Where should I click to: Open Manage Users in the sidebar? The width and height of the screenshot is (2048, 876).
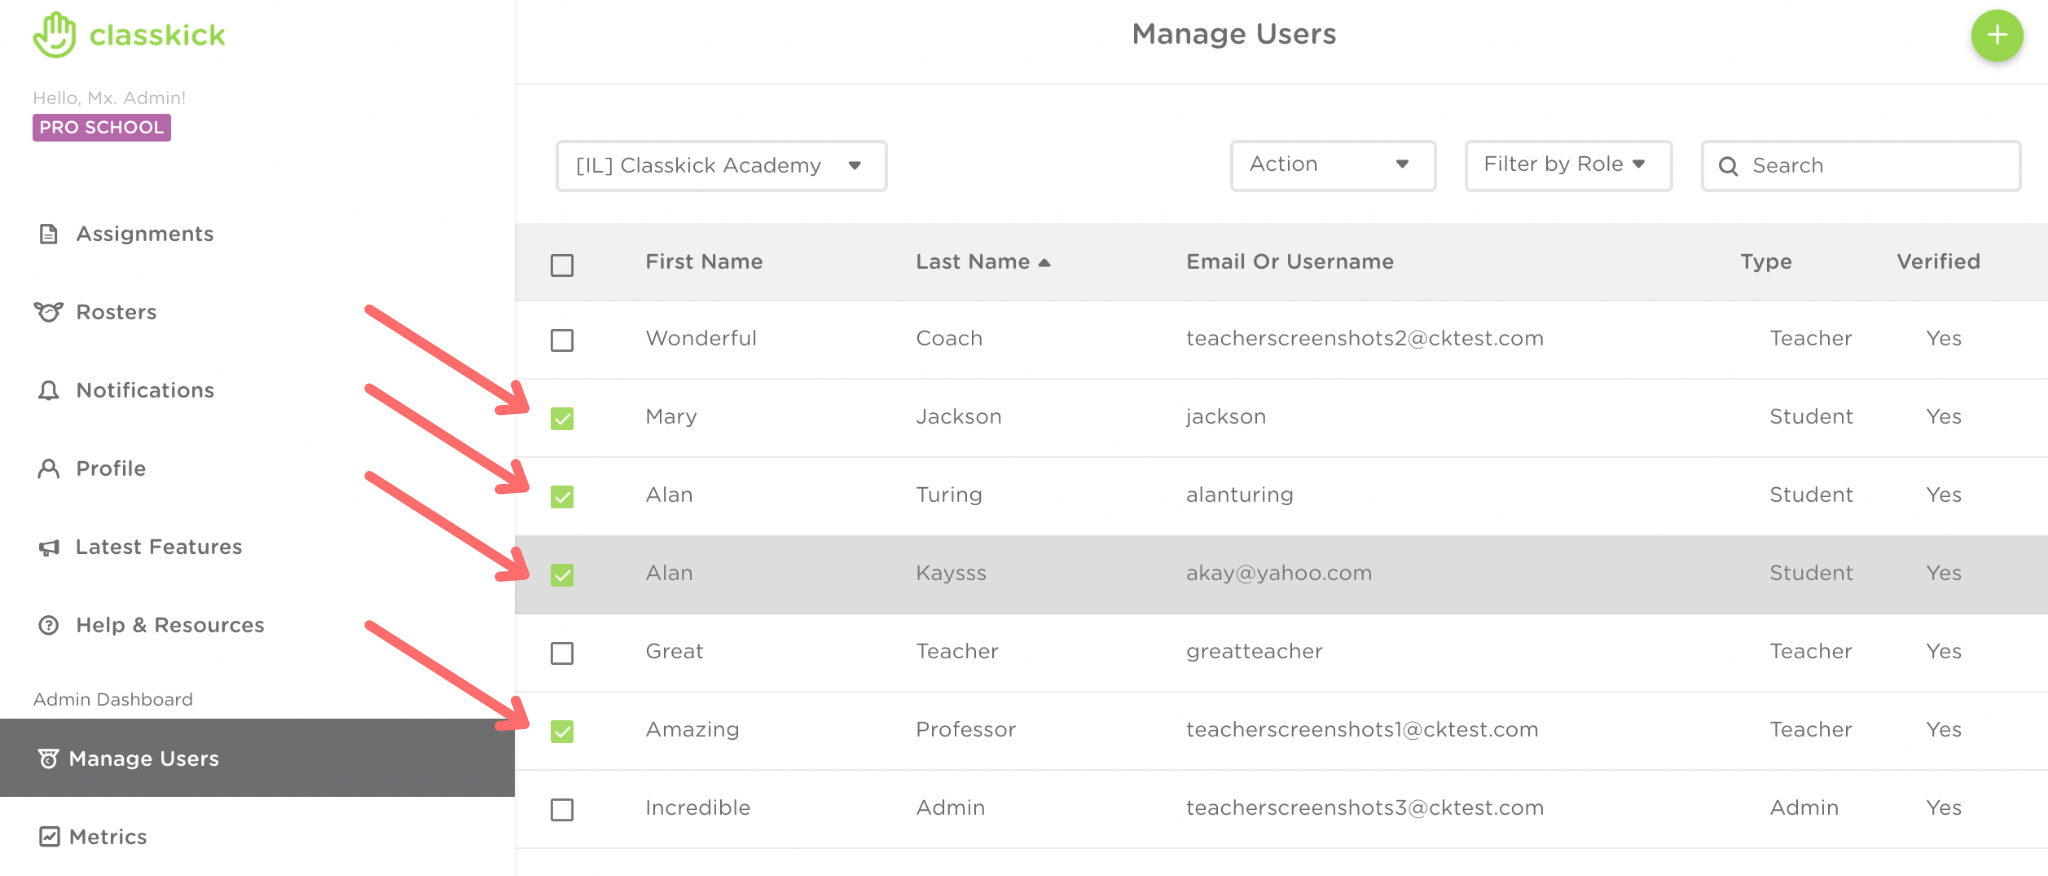pos(144,758)
